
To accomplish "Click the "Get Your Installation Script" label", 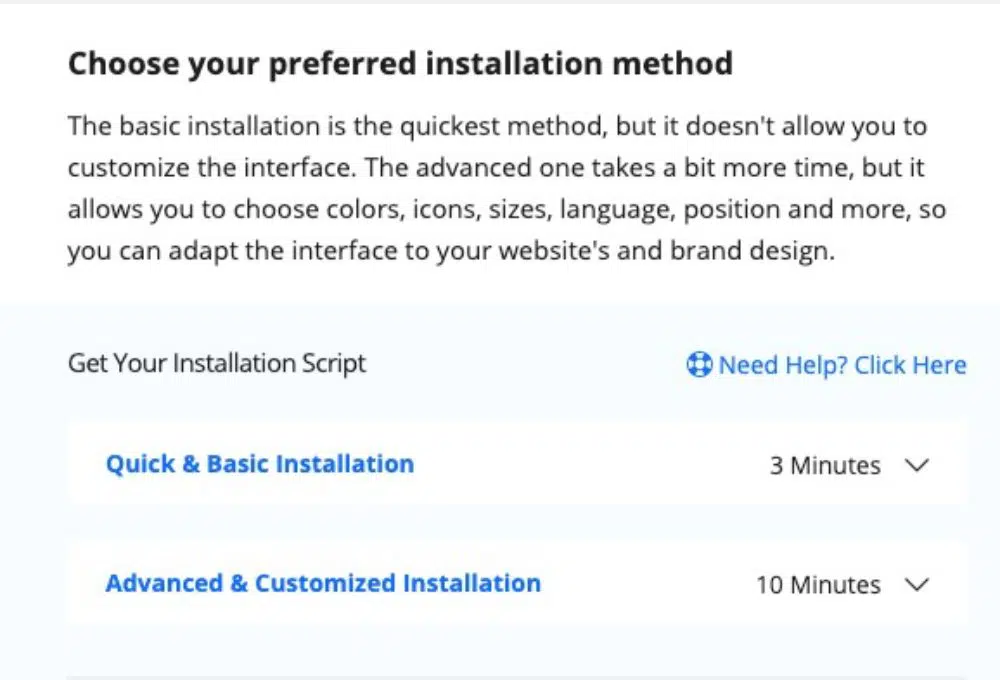I will pyautogui.click(x=217, y=363).
